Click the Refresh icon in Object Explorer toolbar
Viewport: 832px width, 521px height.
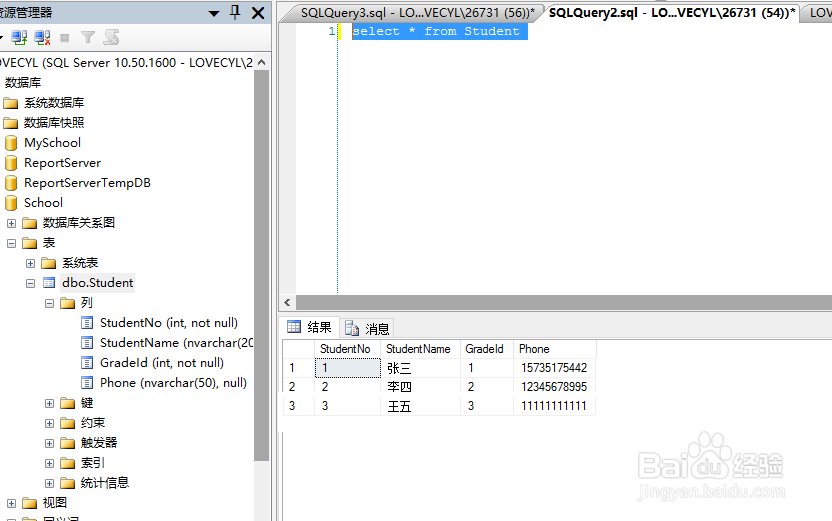click(x=111, y=37)
